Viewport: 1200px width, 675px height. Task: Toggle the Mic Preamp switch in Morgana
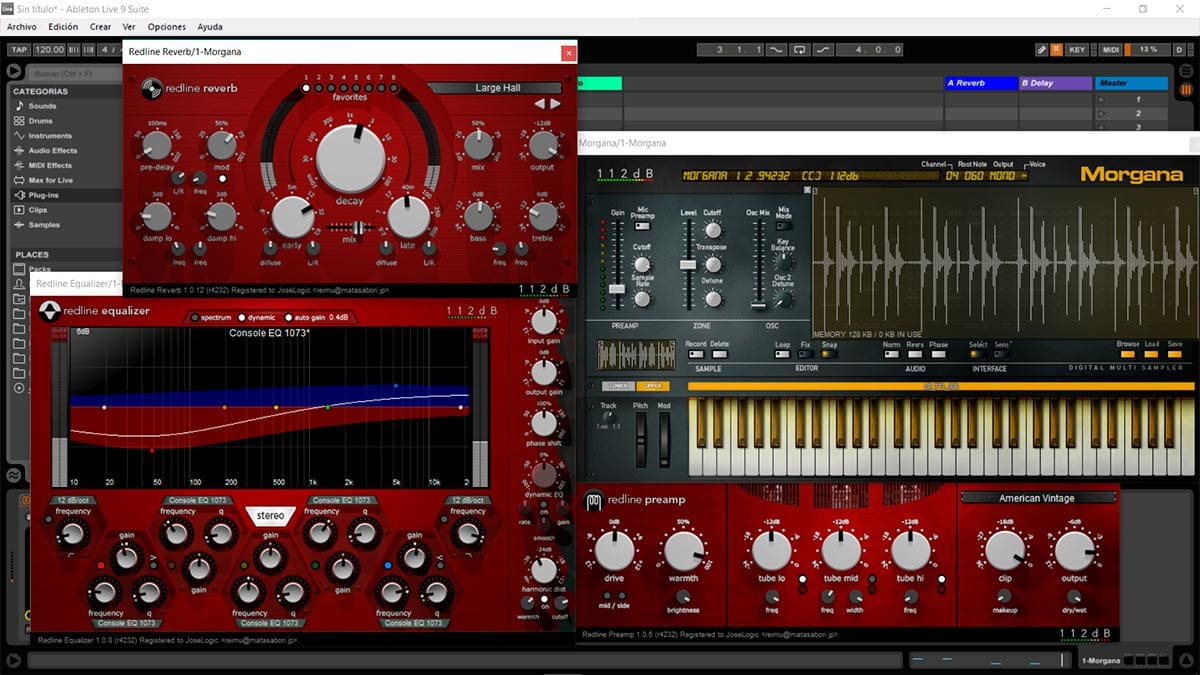coord(642,226)
